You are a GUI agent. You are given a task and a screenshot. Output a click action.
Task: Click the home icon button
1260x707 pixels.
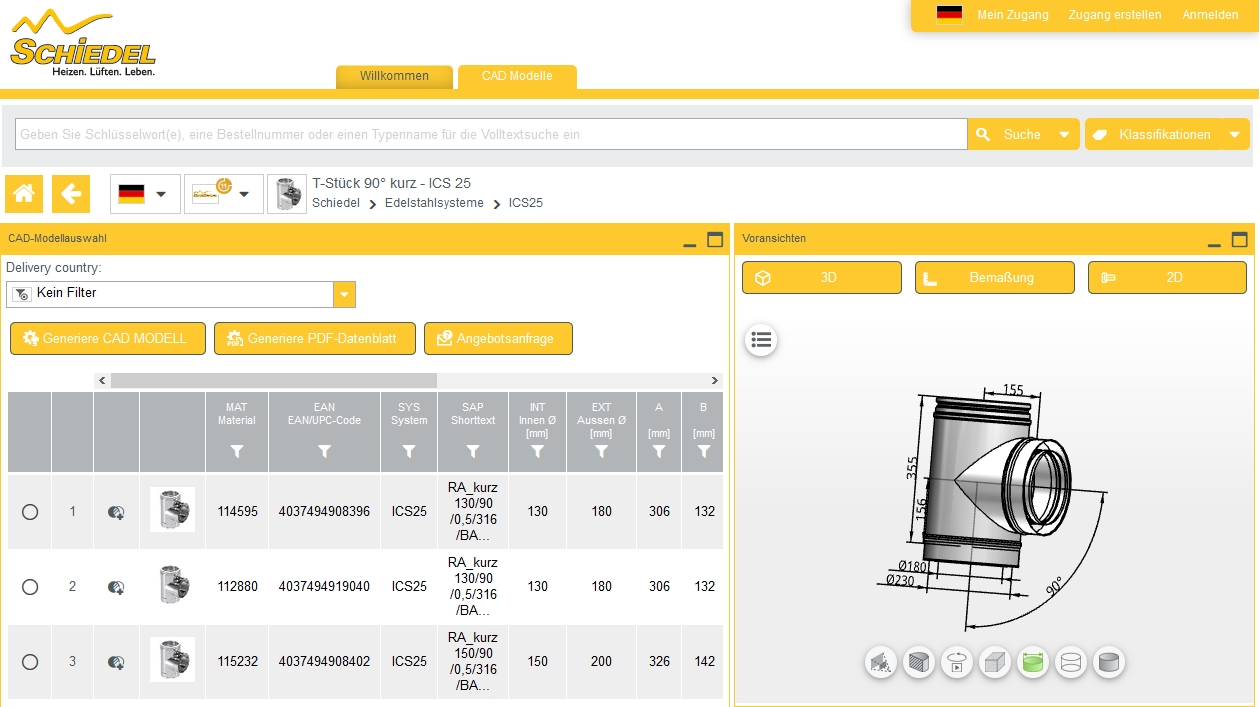pyautogui.click(x=24, y=194)
